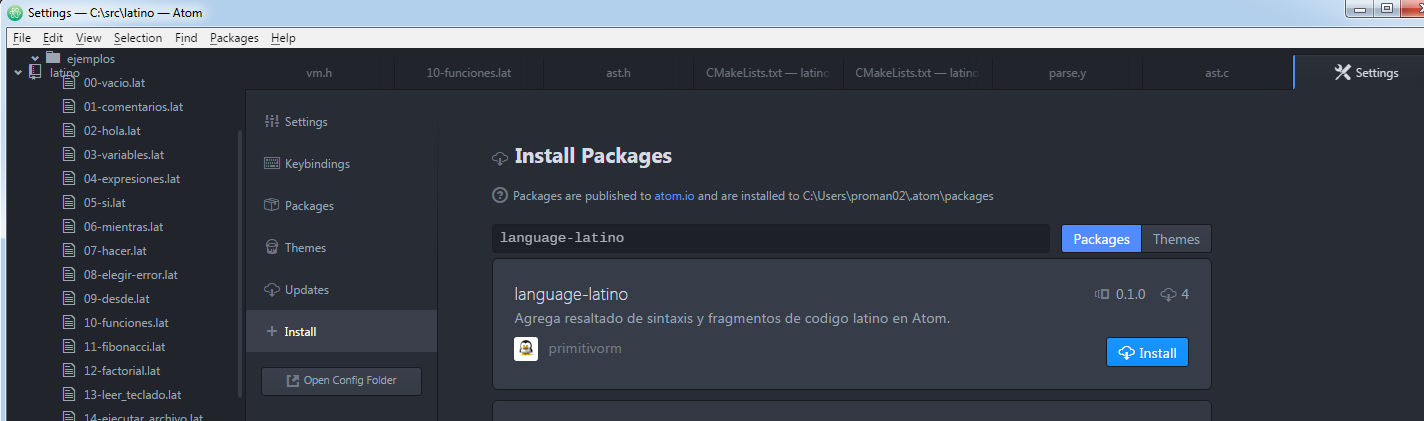Collapse the ejemplos folder chevron
This screenshot has width=1424, height=421.
(35, 58)
